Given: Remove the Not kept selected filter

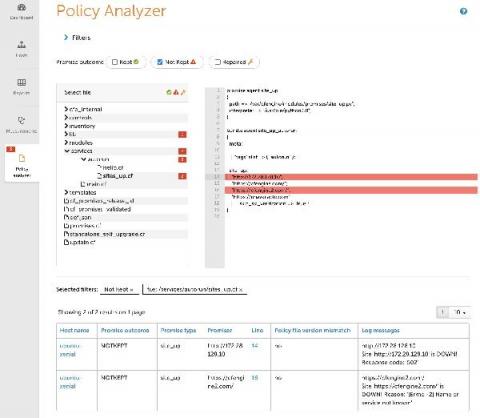Looking at the screenshot, I should 131,290.
